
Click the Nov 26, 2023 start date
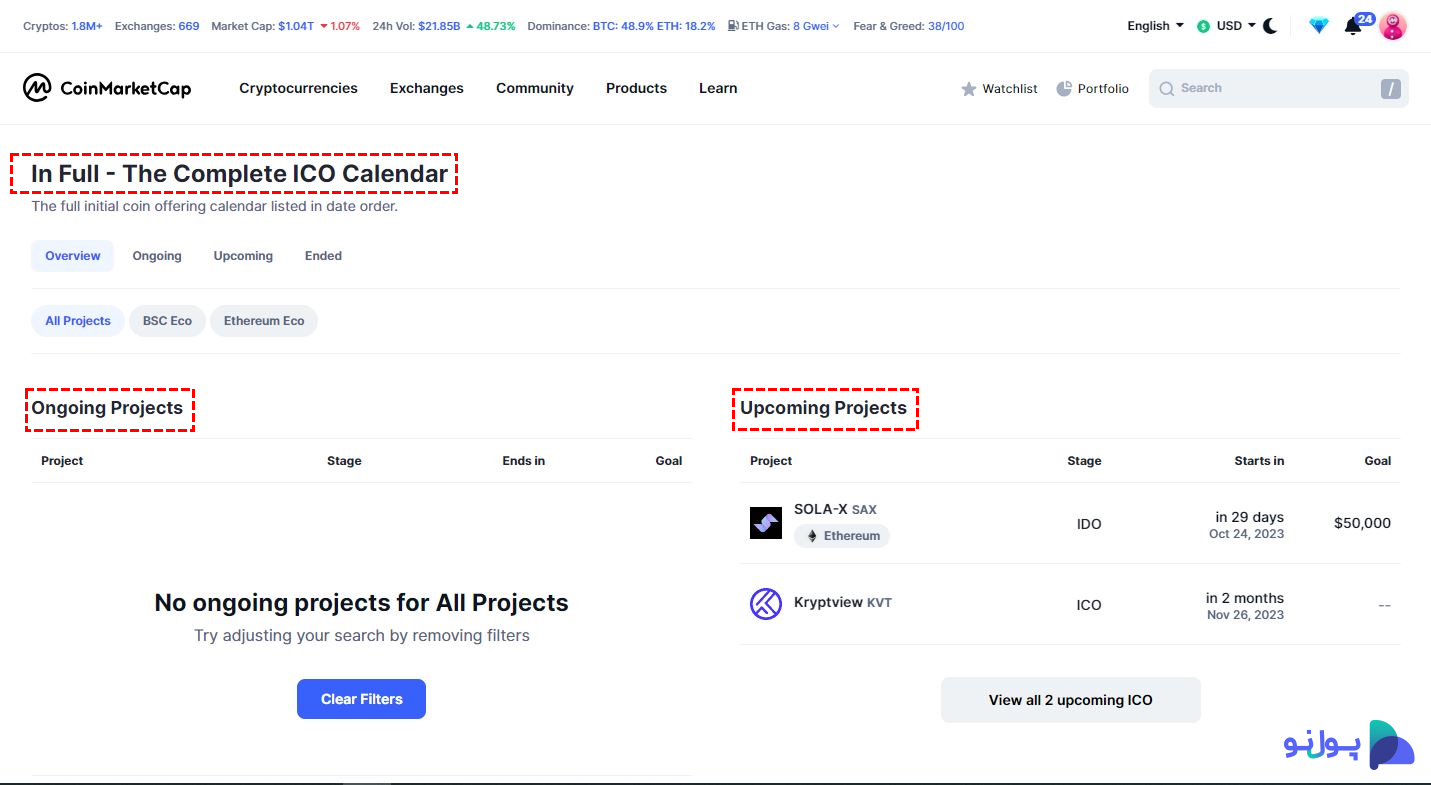point(1245,615)
